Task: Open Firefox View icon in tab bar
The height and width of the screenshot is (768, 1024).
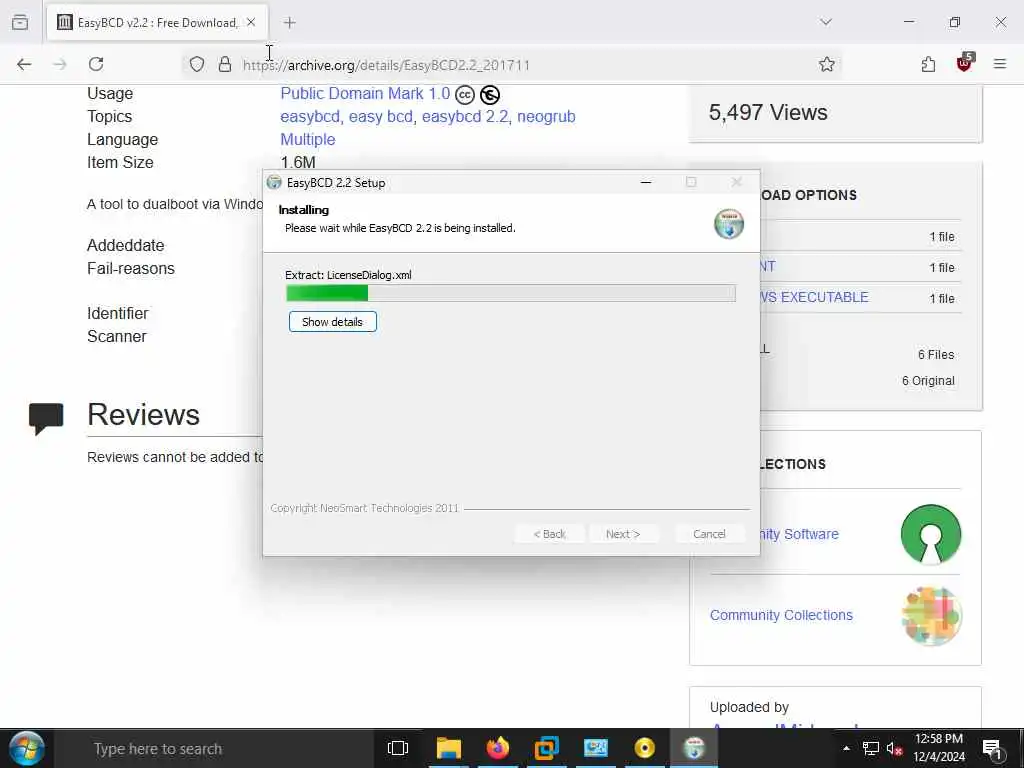Action: tap(20, 22)
